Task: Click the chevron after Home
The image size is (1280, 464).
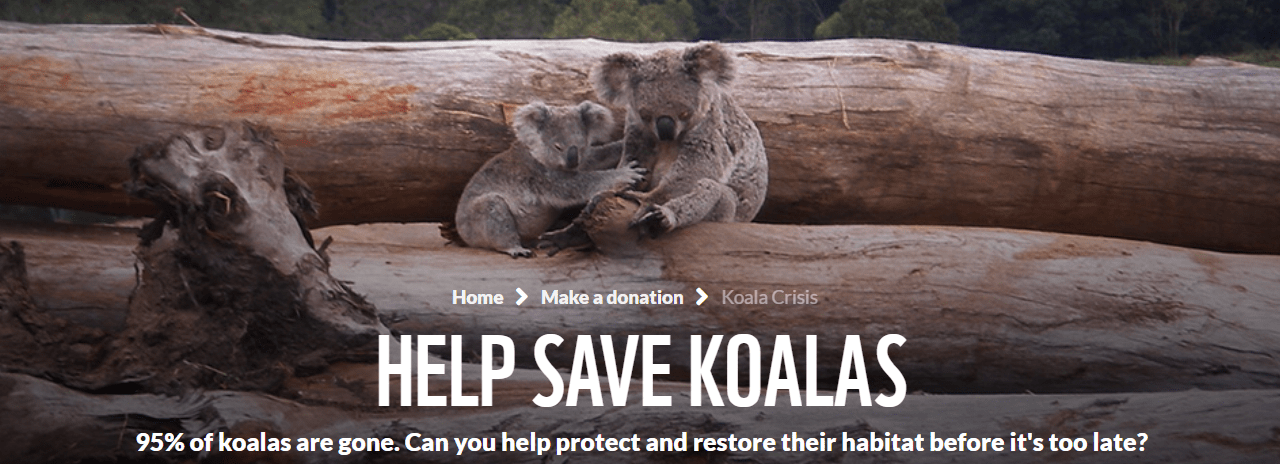Action: pos(522,297)
